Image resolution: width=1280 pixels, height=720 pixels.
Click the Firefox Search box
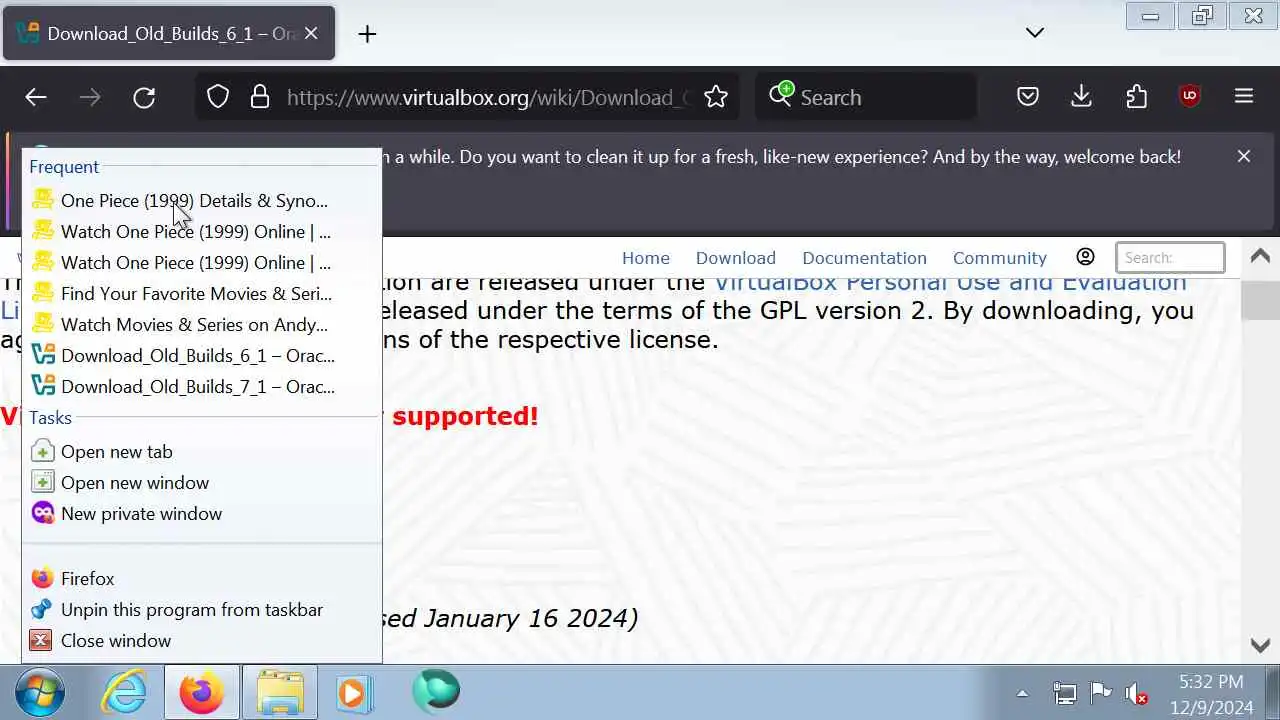click(x=866, y=97)
